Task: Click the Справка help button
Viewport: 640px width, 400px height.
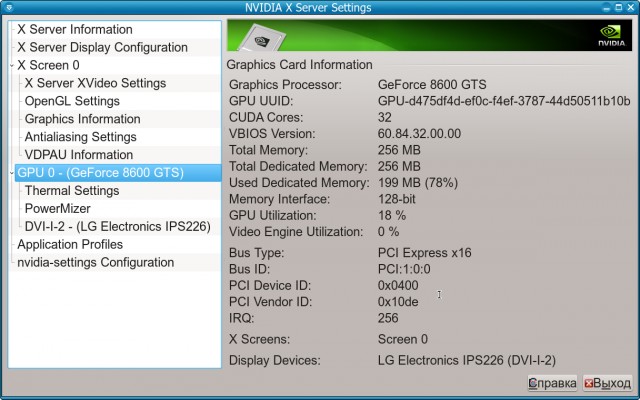Action: [552, 383]
